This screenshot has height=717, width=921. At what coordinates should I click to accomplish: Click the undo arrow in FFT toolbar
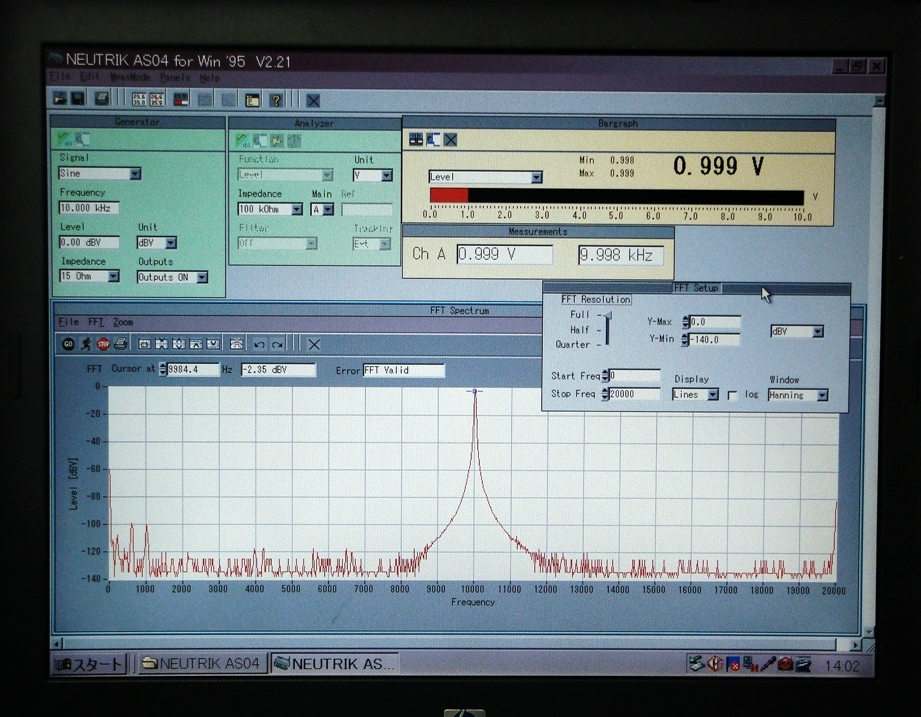click(259, 345)
